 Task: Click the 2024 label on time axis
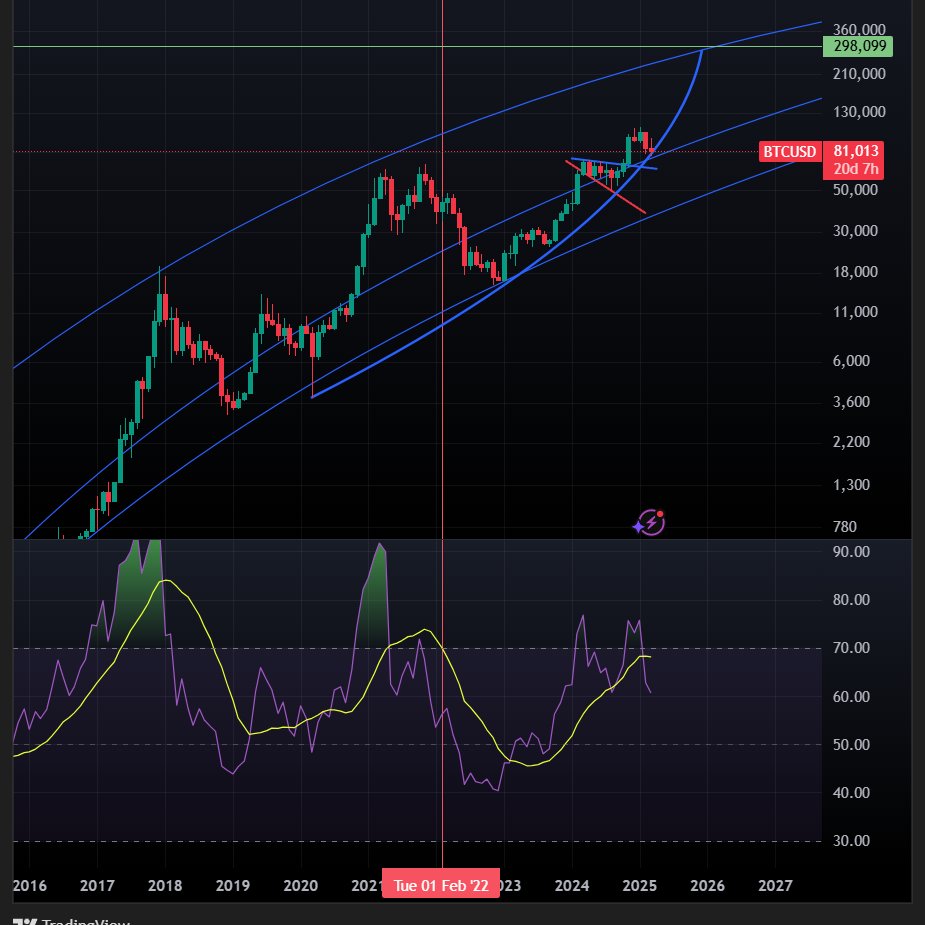pyautogui.click(x=572, y=885)
